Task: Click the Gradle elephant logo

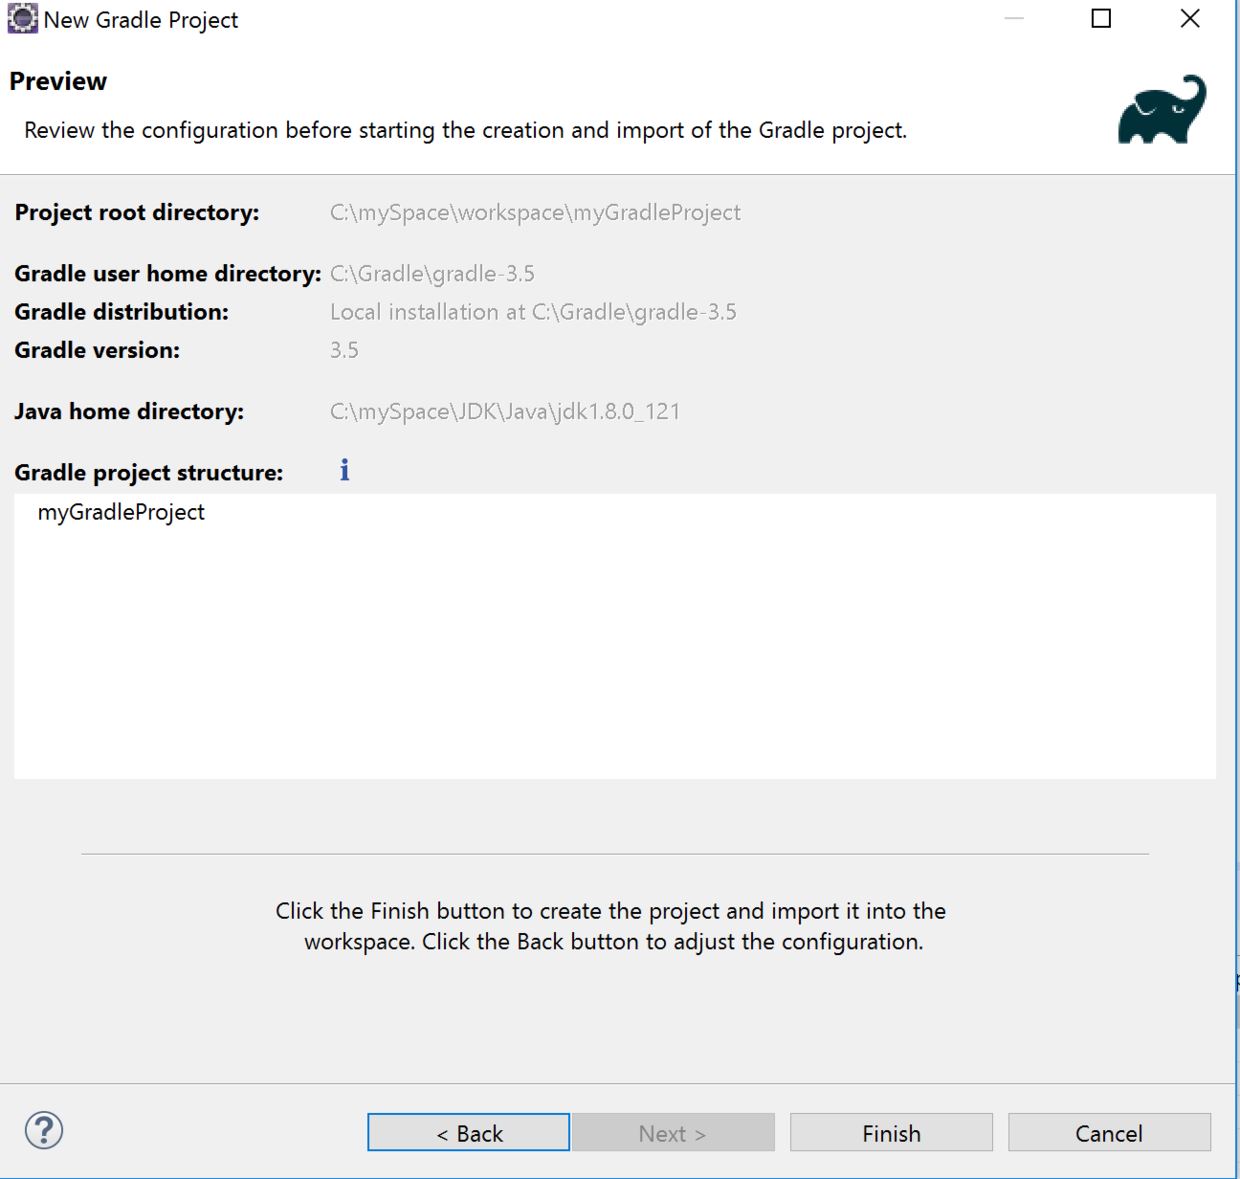Action: (x=1161, y=110)
